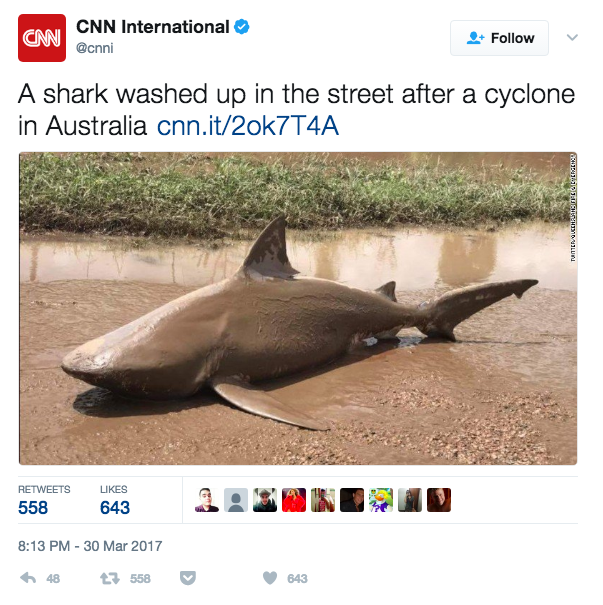The image size is (603, 605).
Task: Open the last avatar in likers row
Action: [439, 500]
